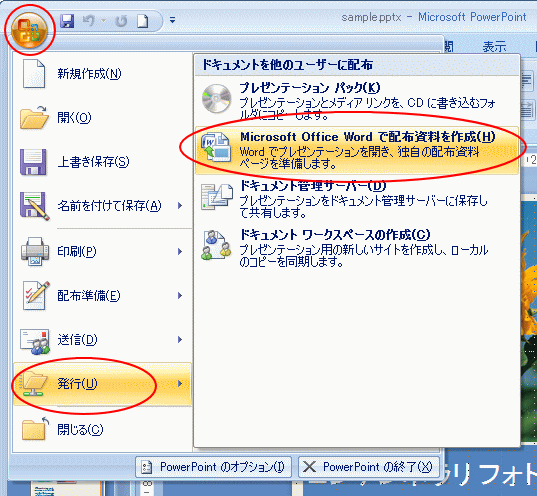Screen dimensions: 537x496
Task: Select 送信(D) menu entry
Action: [x=102, y=339]
